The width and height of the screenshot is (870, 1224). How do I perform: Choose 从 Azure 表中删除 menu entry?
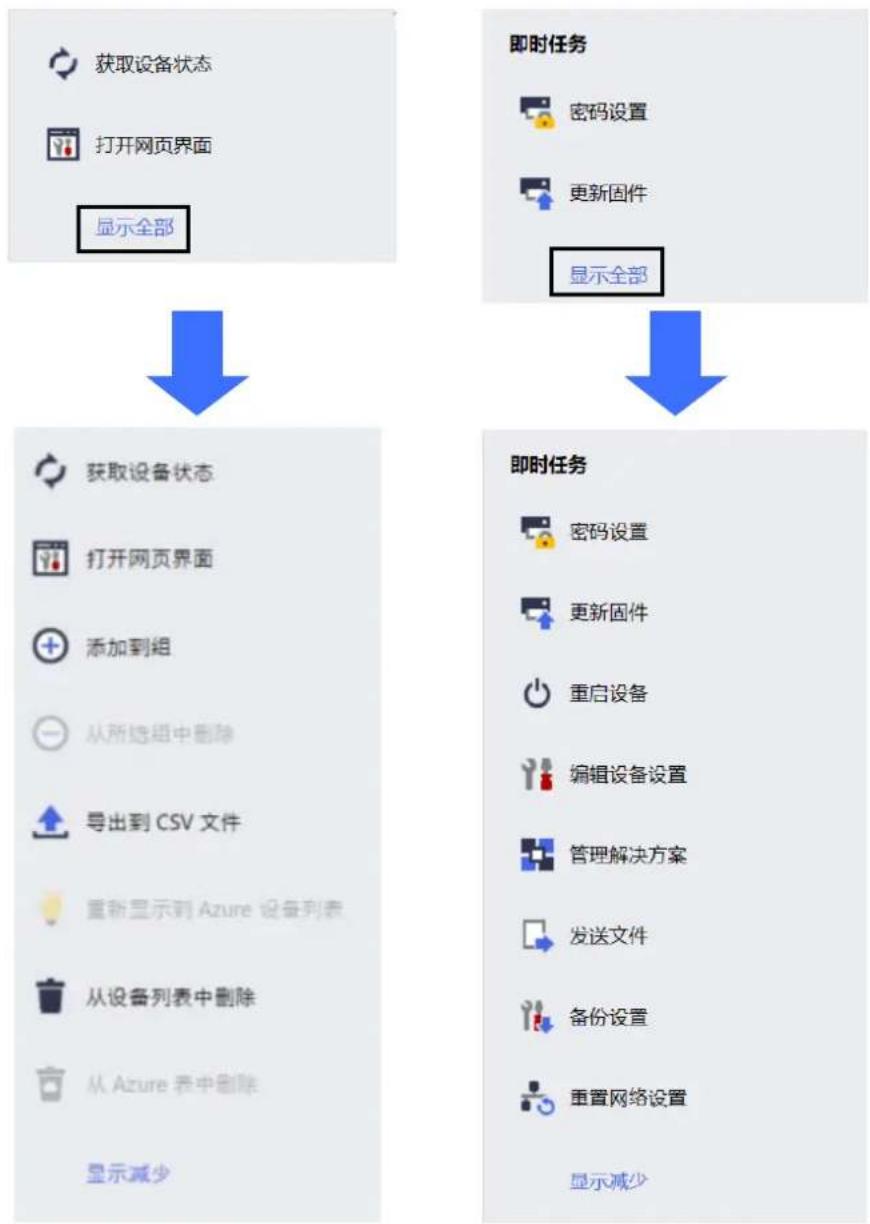pos(171,1085)
